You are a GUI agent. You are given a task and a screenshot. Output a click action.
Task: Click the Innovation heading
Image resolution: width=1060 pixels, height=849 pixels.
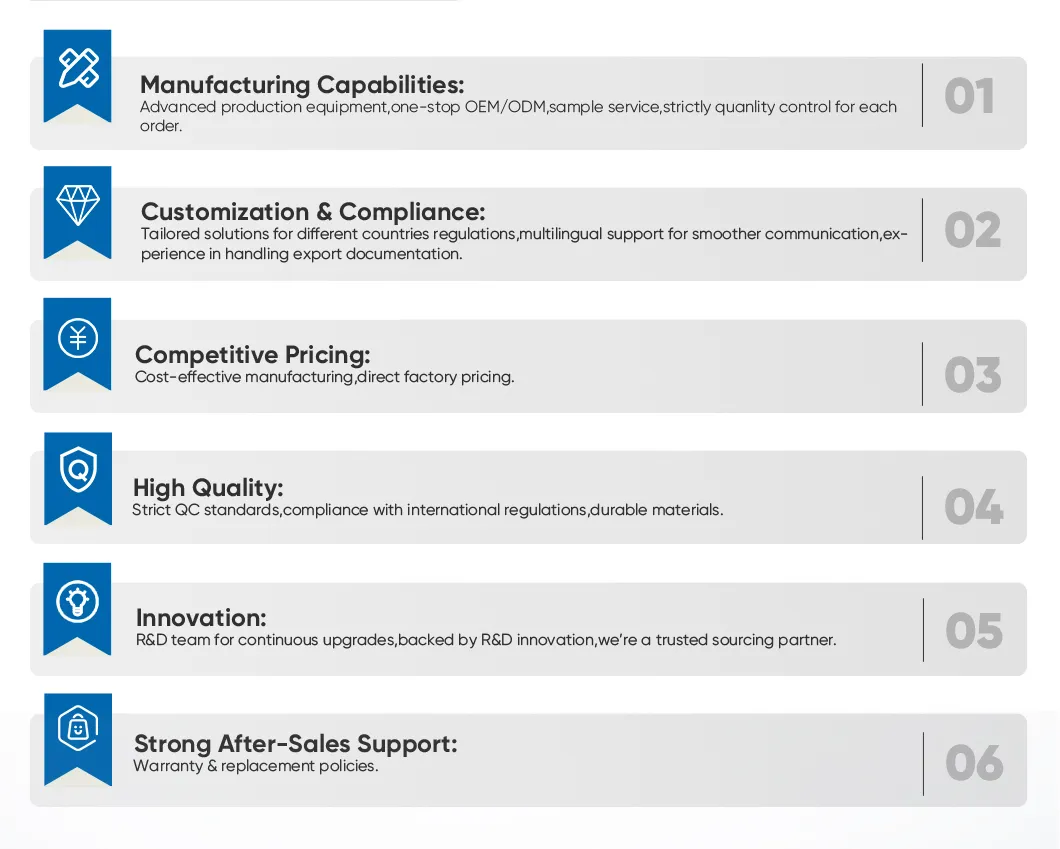click(x=201, y=617)
